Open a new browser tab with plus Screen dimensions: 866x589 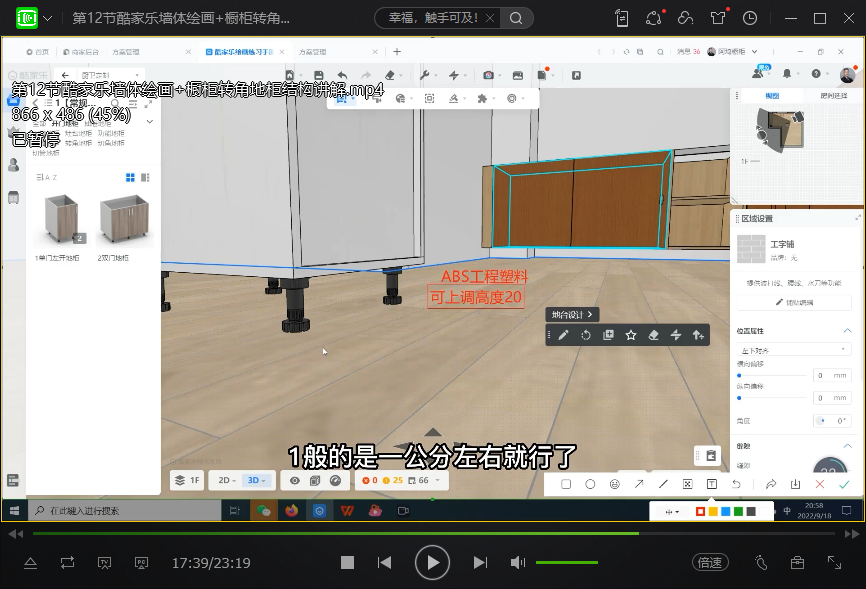397,51
